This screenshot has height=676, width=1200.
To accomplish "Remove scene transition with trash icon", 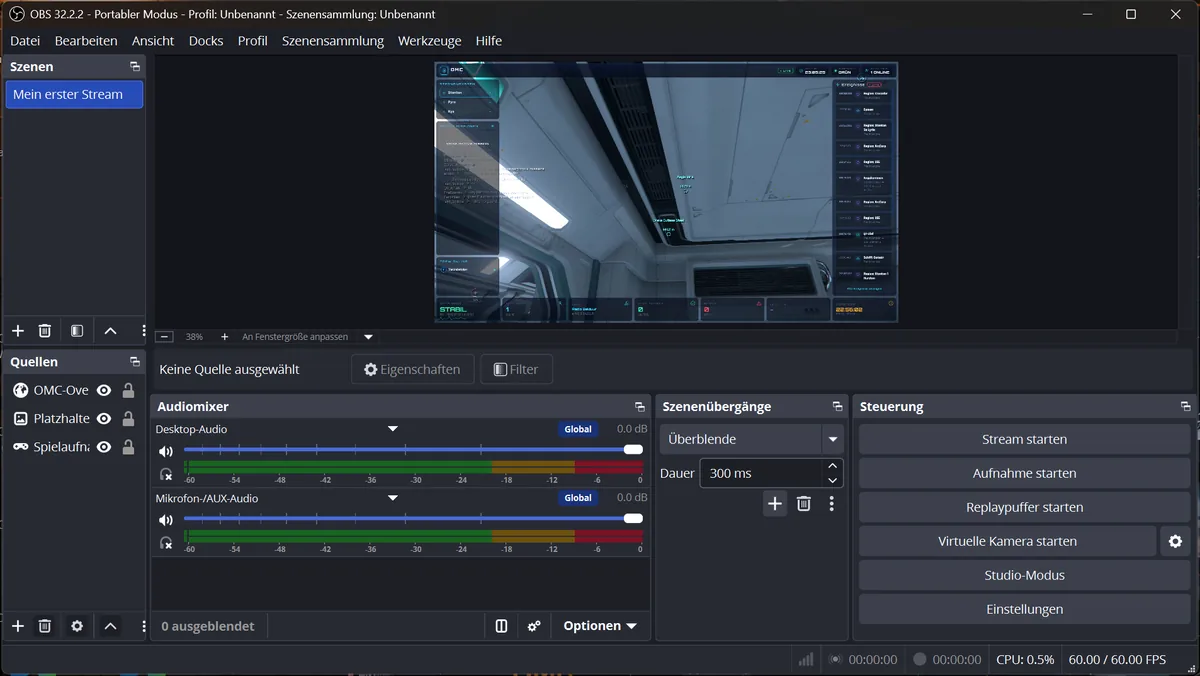I will [x=803, y=504].
